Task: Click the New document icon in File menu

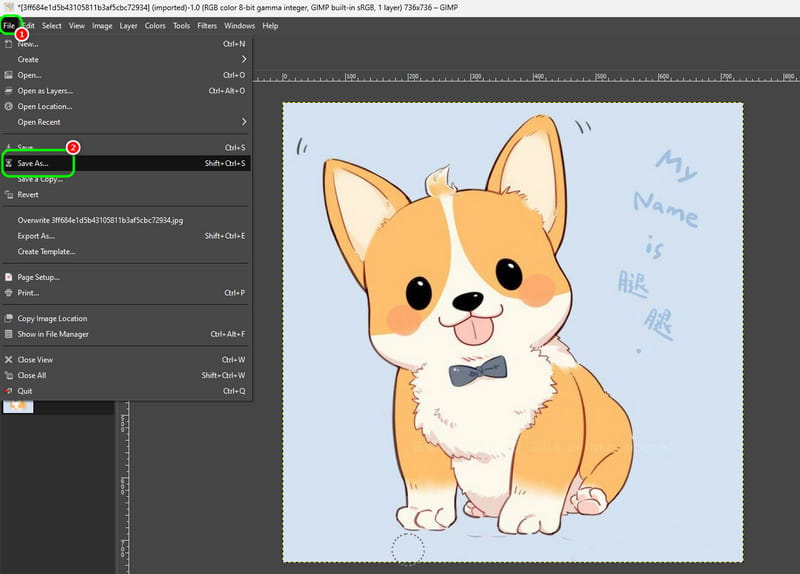Action: point(9,44)
